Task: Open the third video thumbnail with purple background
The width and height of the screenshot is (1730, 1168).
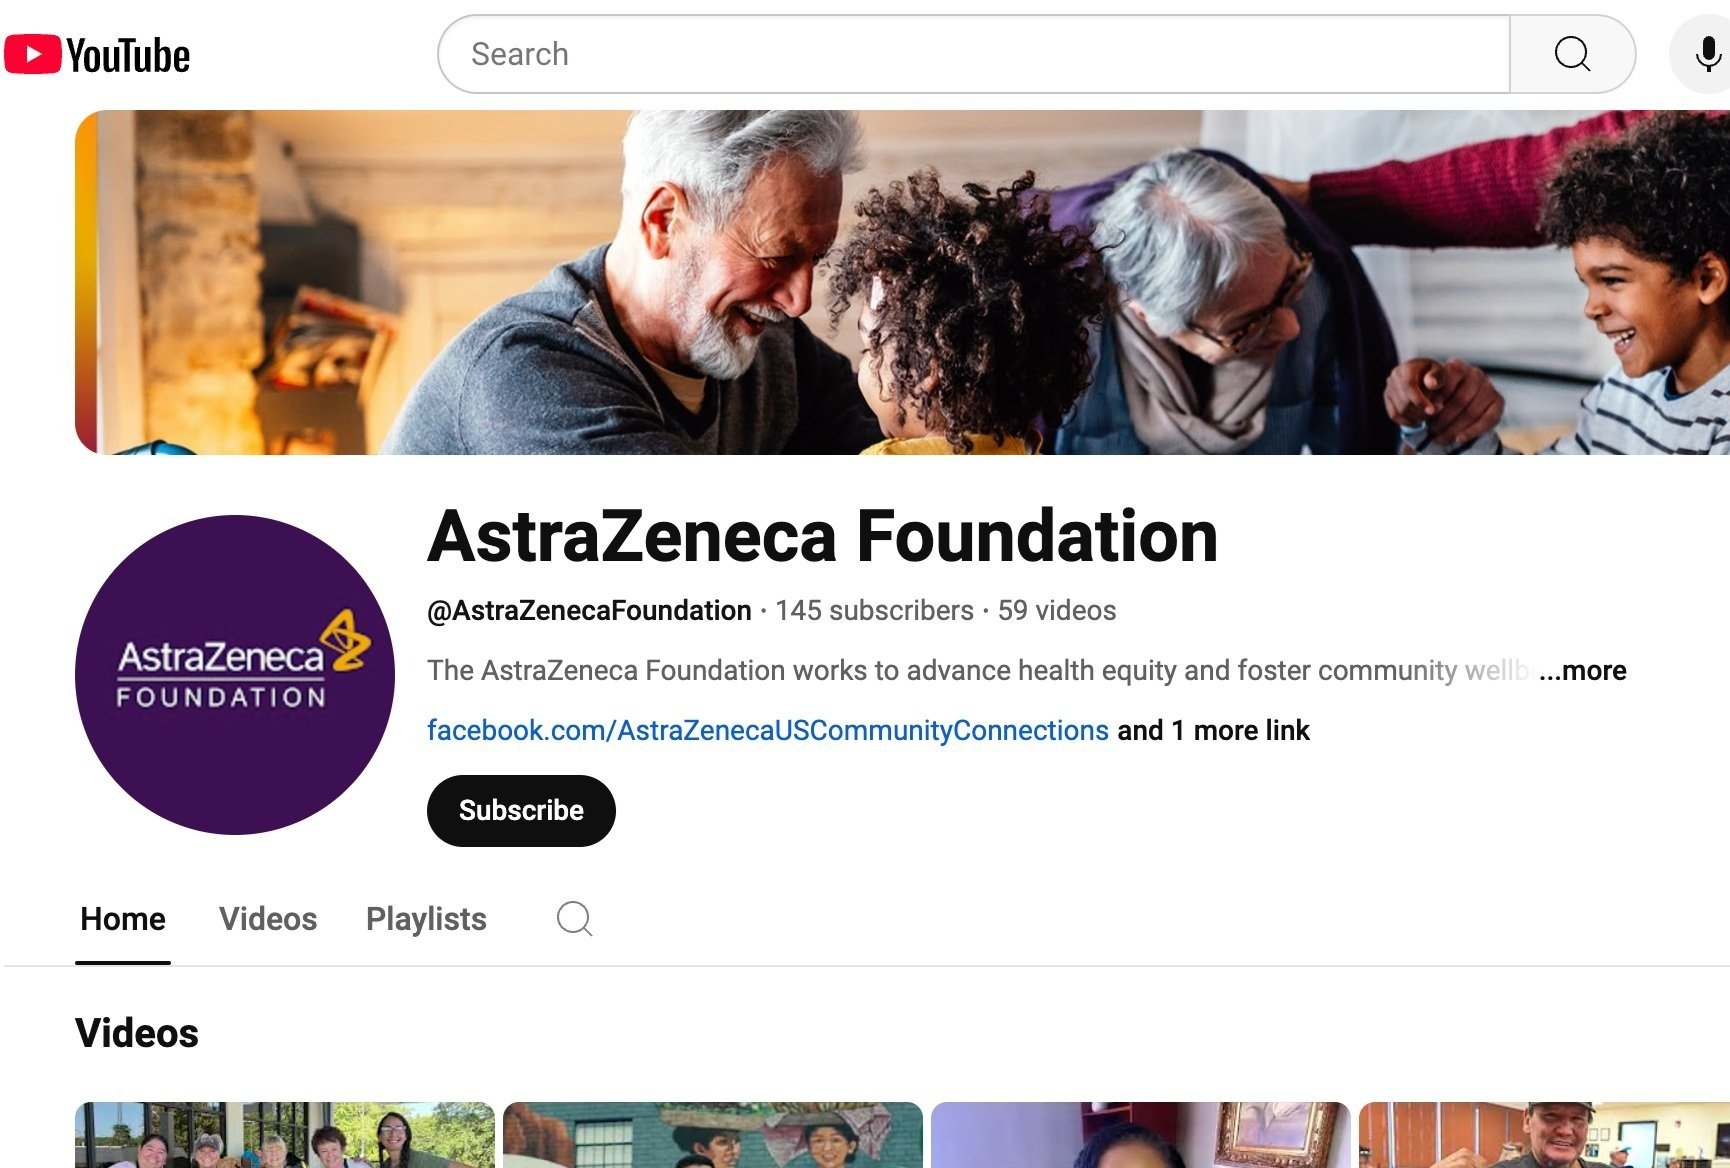Action: (1141, 1135)
